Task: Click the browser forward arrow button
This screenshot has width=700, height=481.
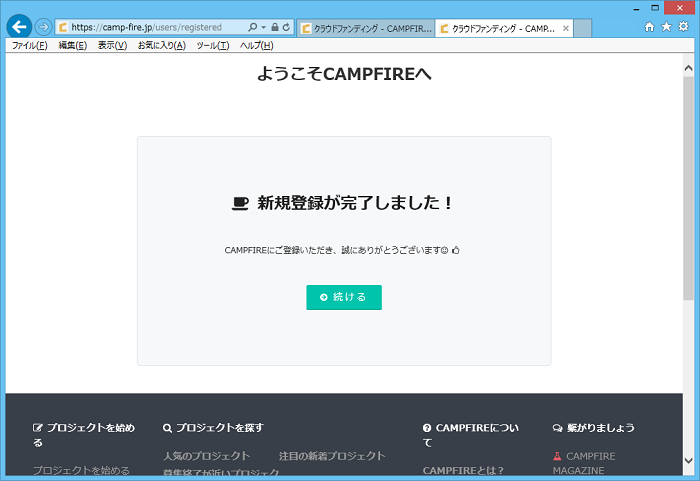Action: point(43,27)
